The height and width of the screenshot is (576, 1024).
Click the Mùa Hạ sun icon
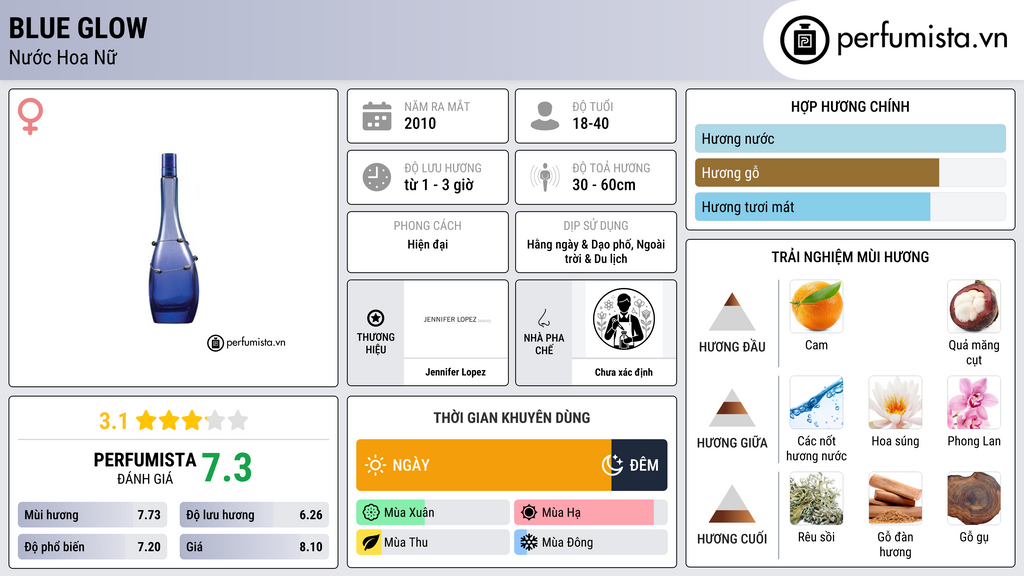coord(529,513)
